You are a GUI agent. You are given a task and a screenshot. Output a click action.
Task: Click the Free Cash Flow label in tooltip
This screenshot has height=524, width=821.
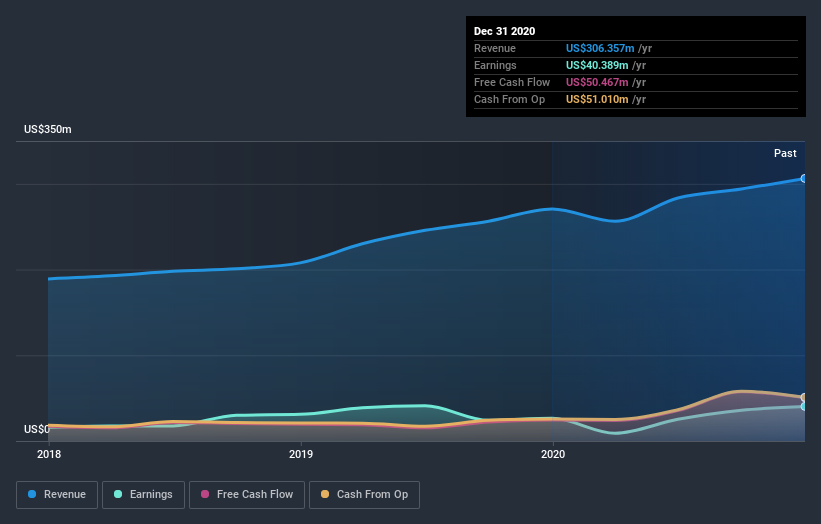(x=512, y=82)
